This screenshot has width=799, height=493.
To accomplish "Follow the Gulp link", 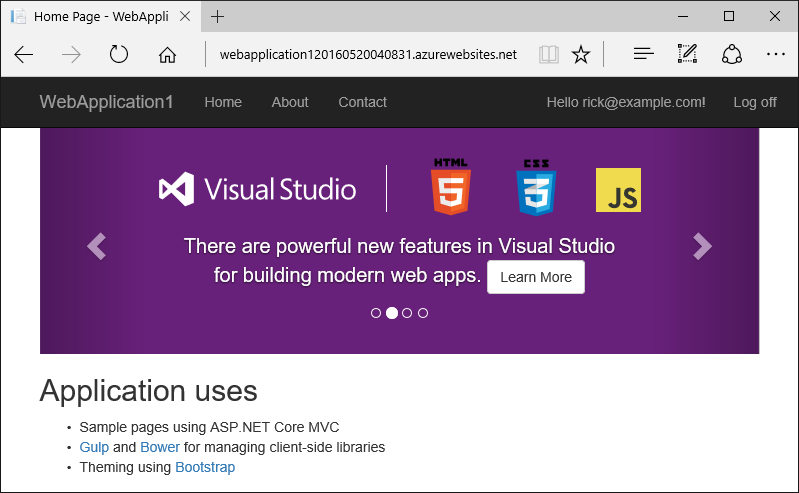I will [94, 447].
